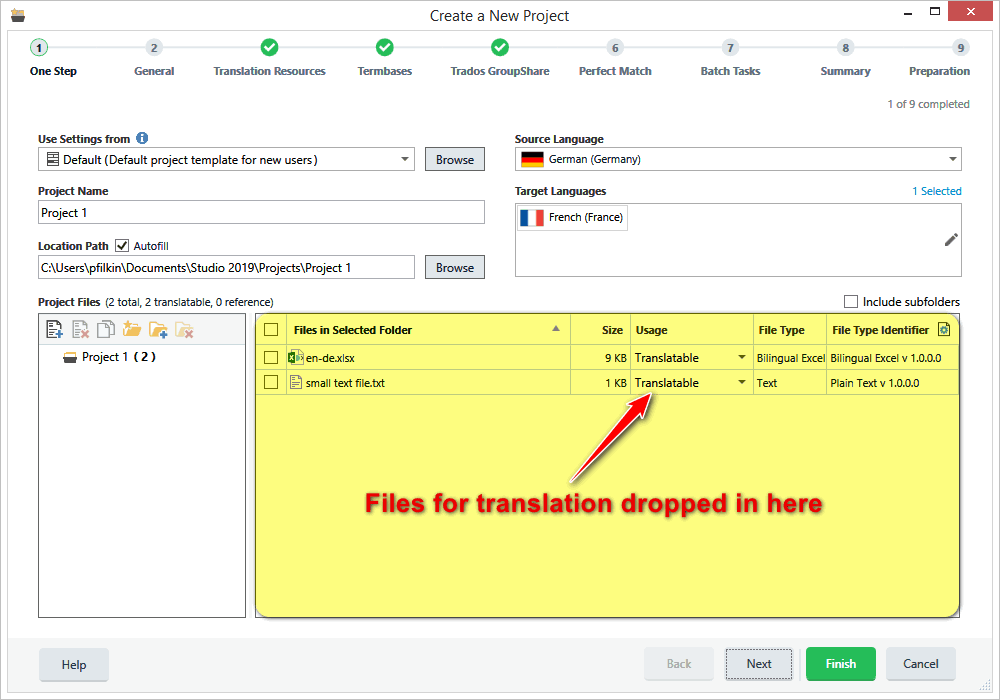Screen dimensions: 1000x700
Task: Click the Remove Files icon
Action: point(80,329)
